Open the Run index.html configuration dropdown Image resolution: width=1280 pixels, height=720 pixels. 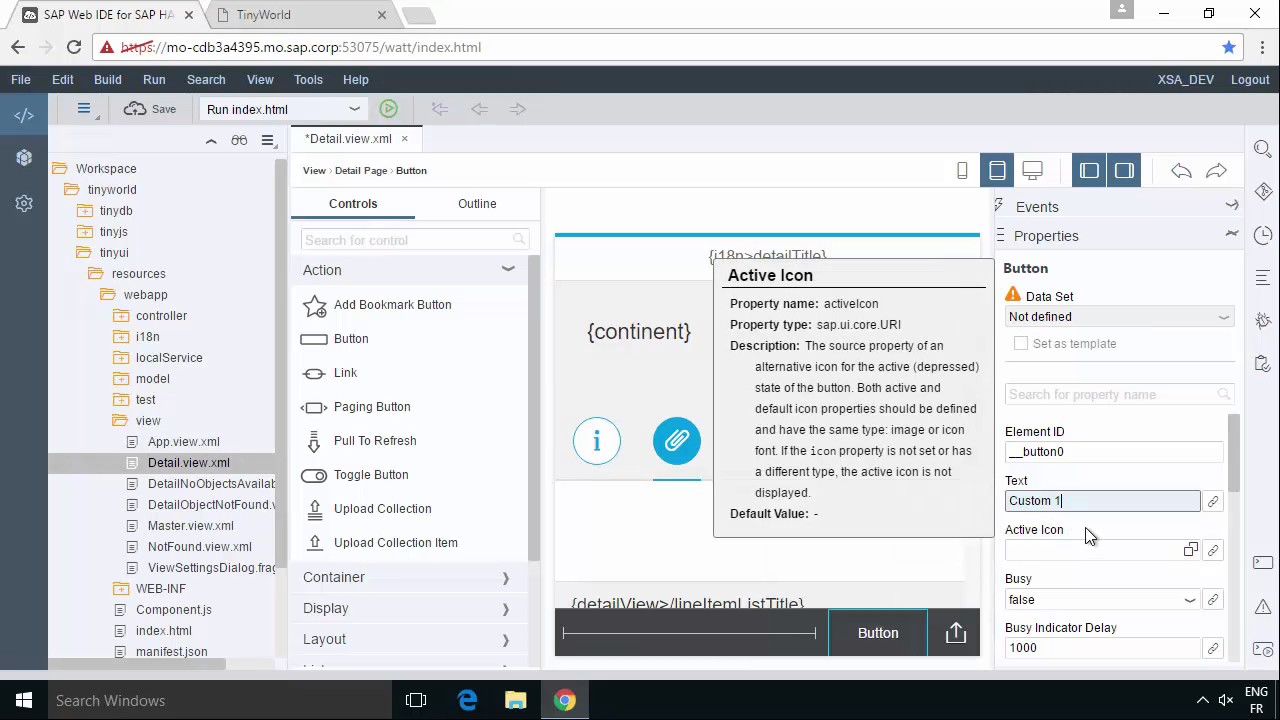(x=284, y=109)
